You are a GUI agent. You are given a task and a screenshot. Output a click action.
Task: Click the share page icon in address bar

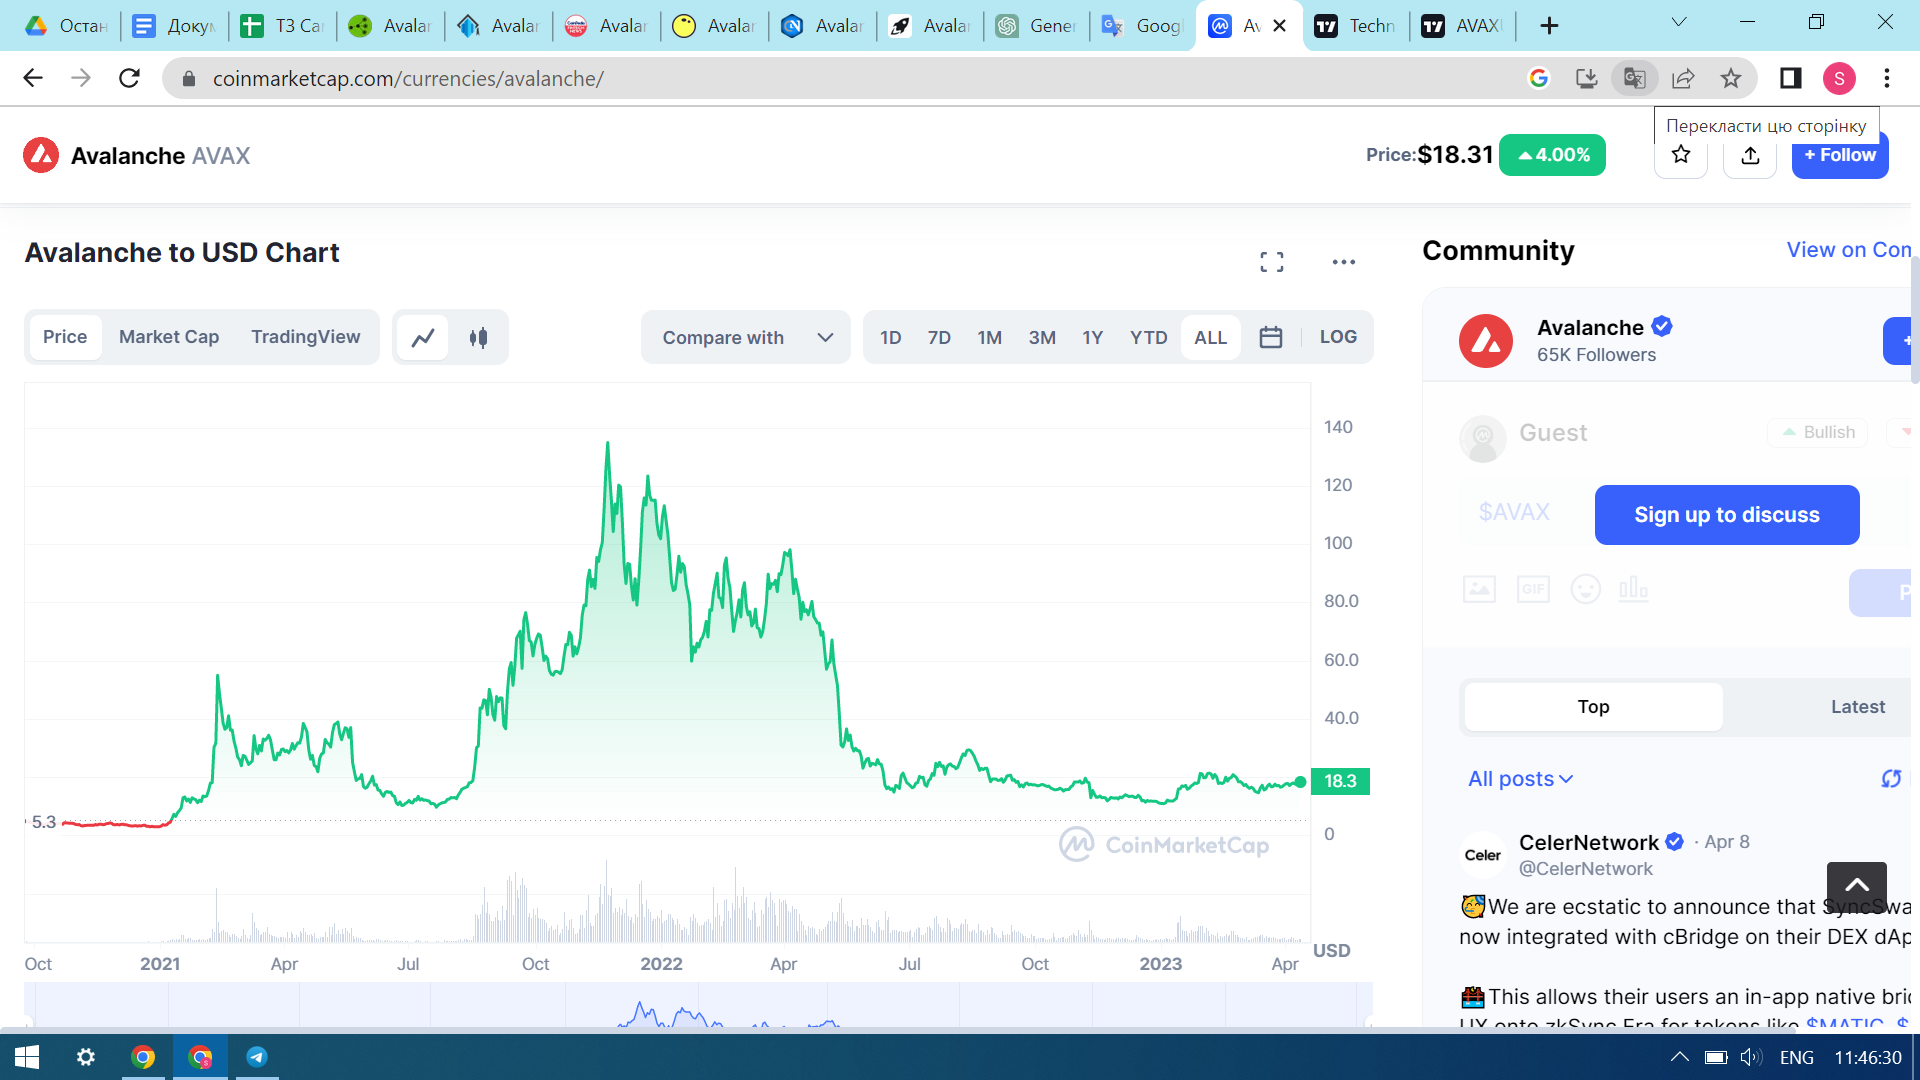(1683, 78)
